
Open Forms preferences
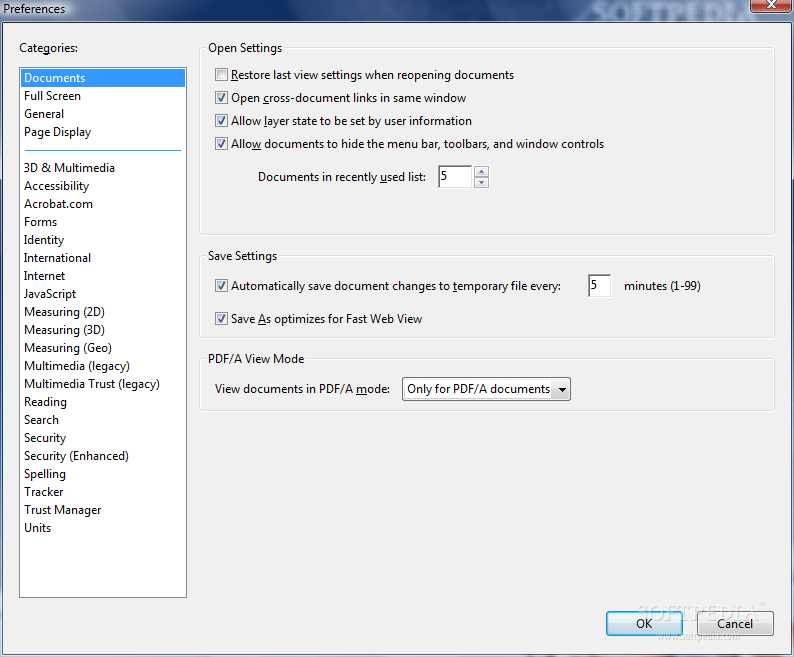point(103,222)
